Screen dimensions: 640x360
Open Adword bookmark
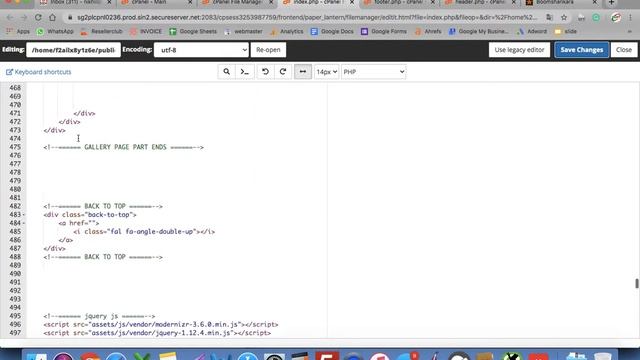tap(532, 31)
